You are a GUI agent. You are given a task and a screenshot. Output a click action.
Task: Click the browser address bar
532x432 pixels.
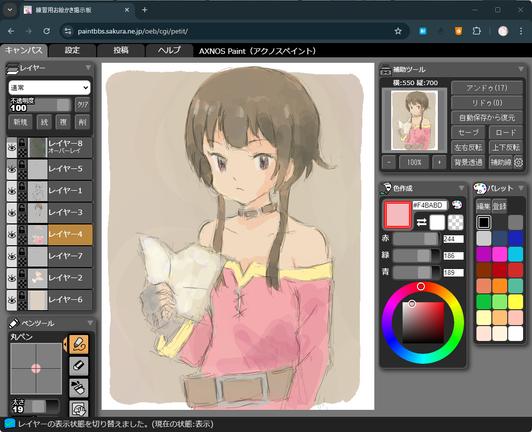coord(234,31)
